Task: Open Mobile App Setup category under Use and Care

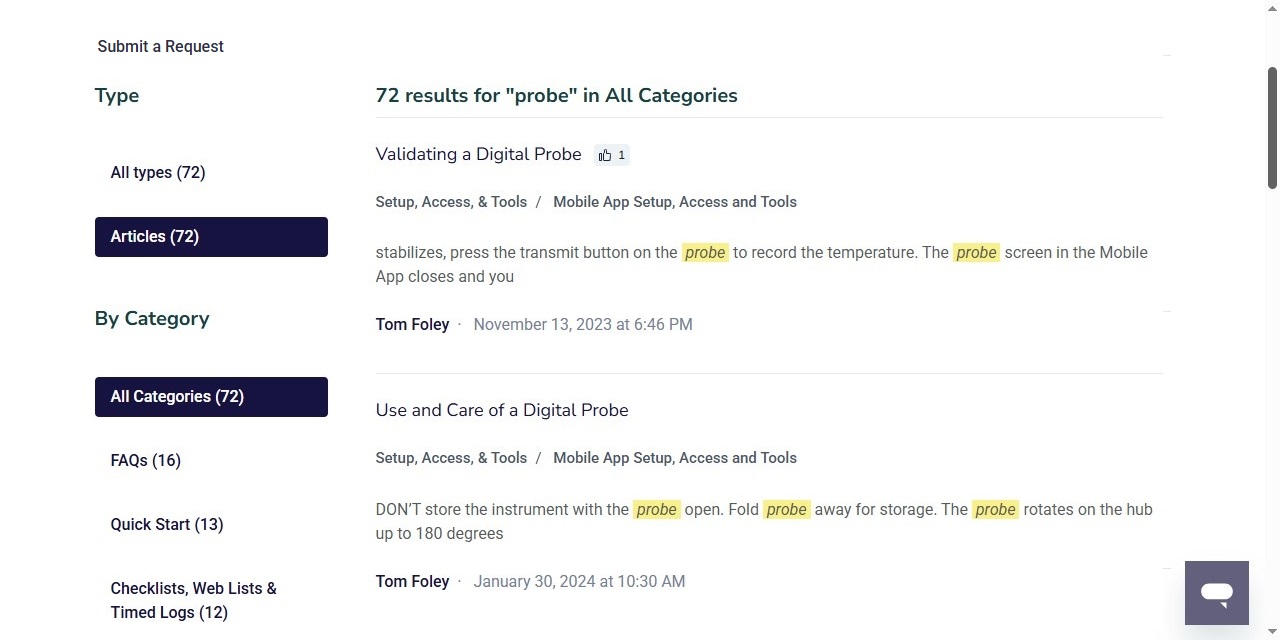Action: pos(675,458)
